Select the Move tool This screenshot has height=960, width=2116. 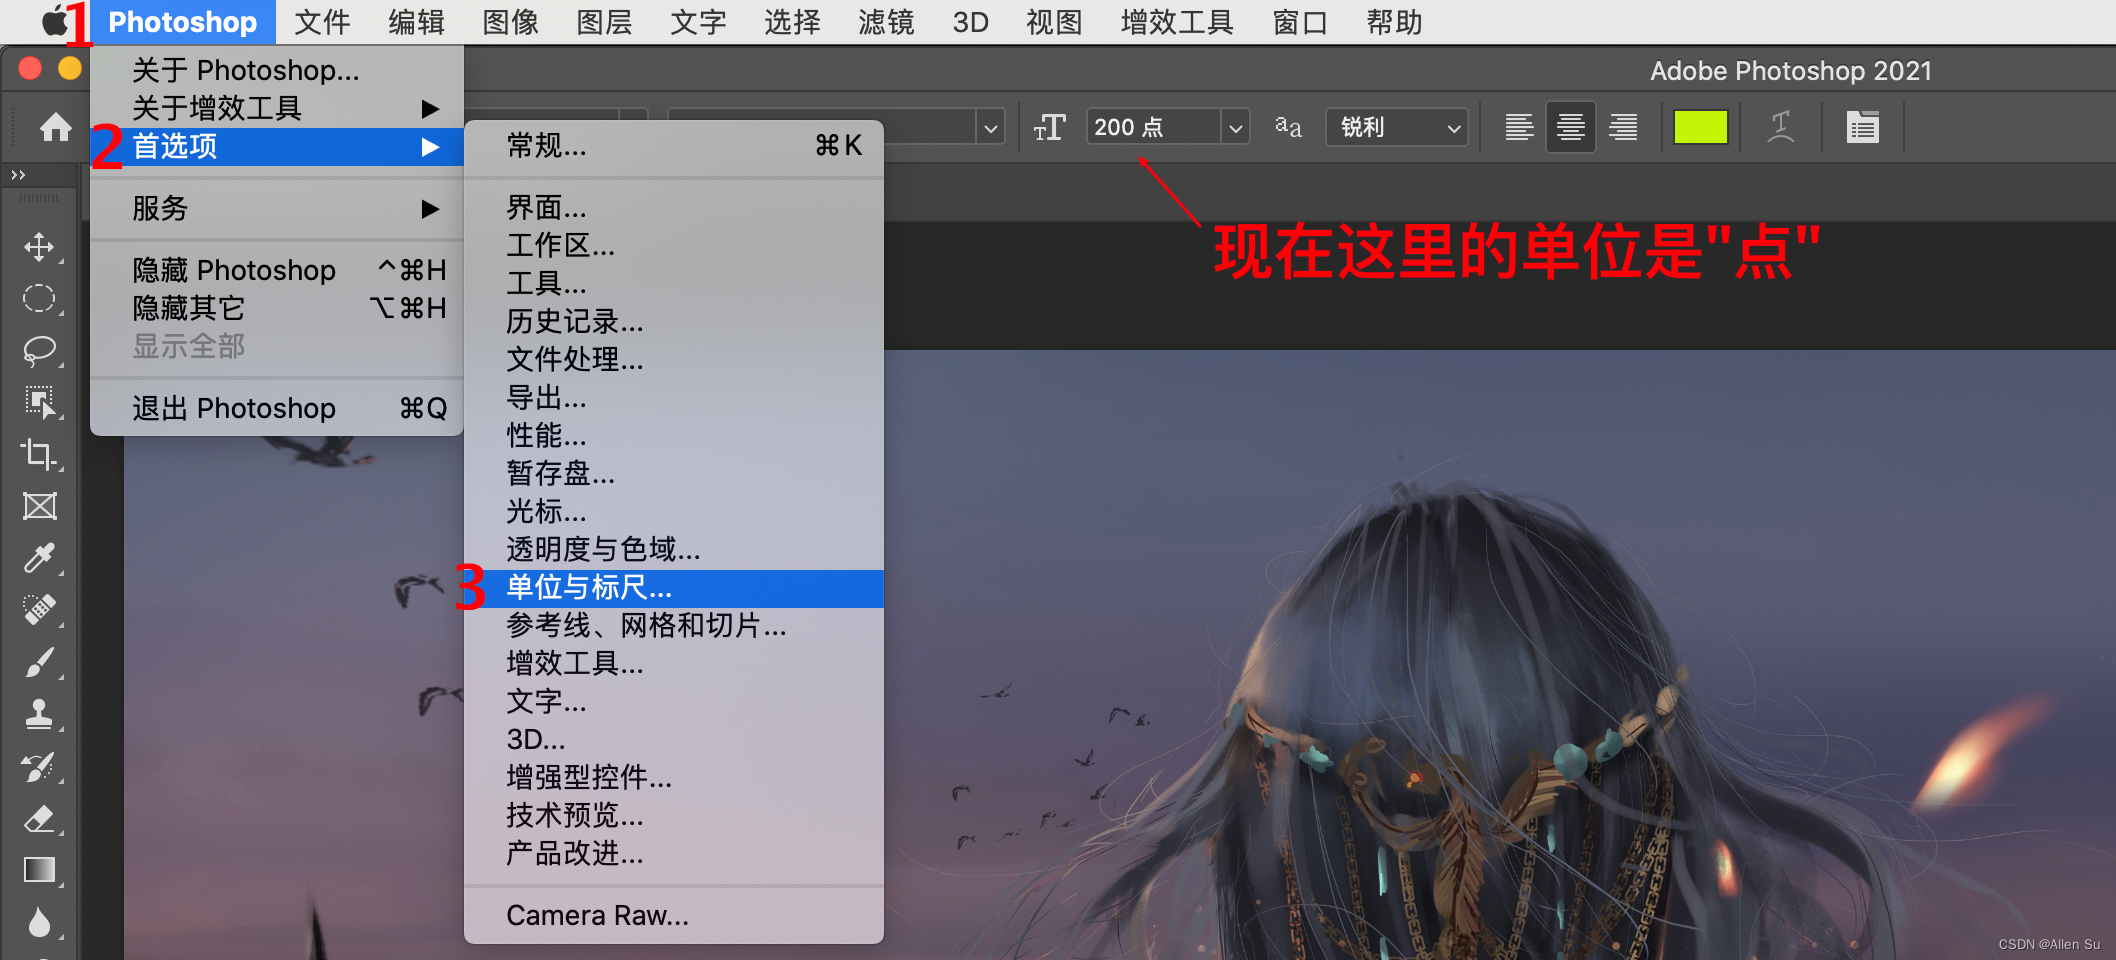tap(40, 247)
